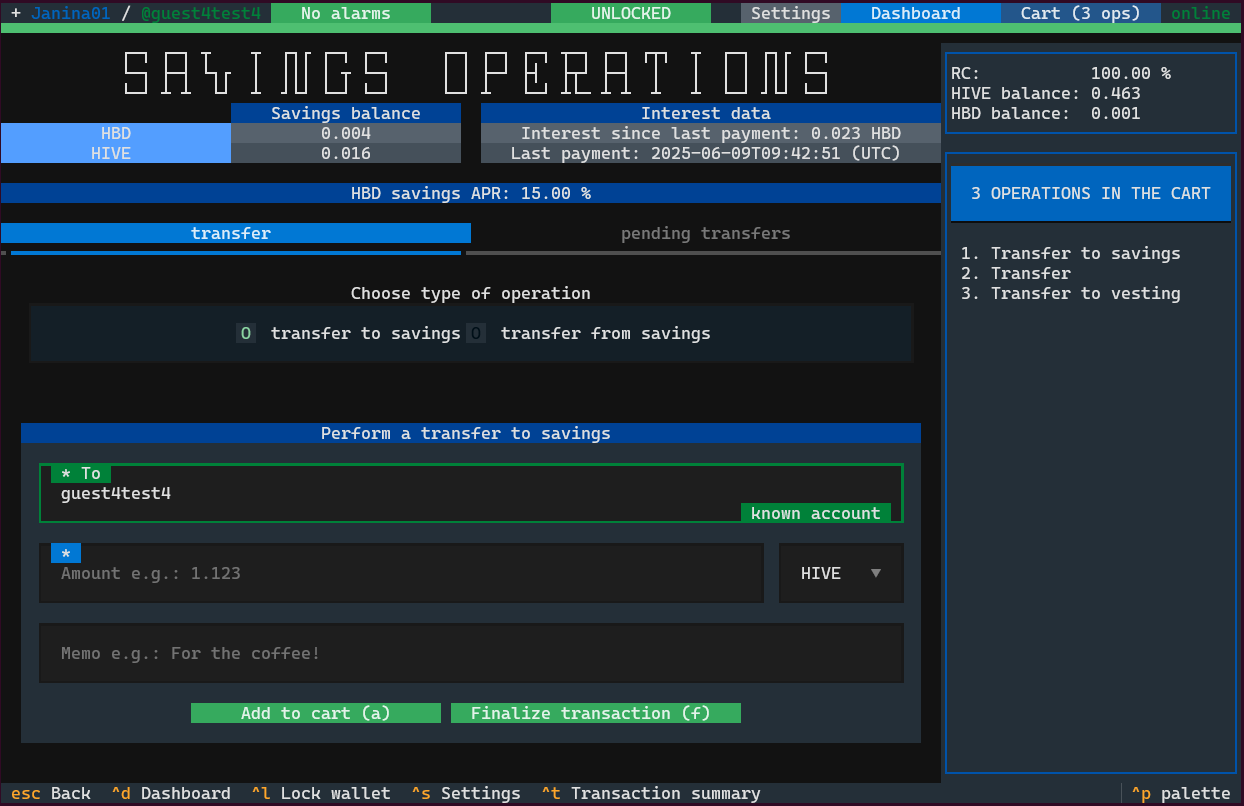Click the ^d Dashboard footer shortcut
The image size is (1244, 806).
pos(171,793)
